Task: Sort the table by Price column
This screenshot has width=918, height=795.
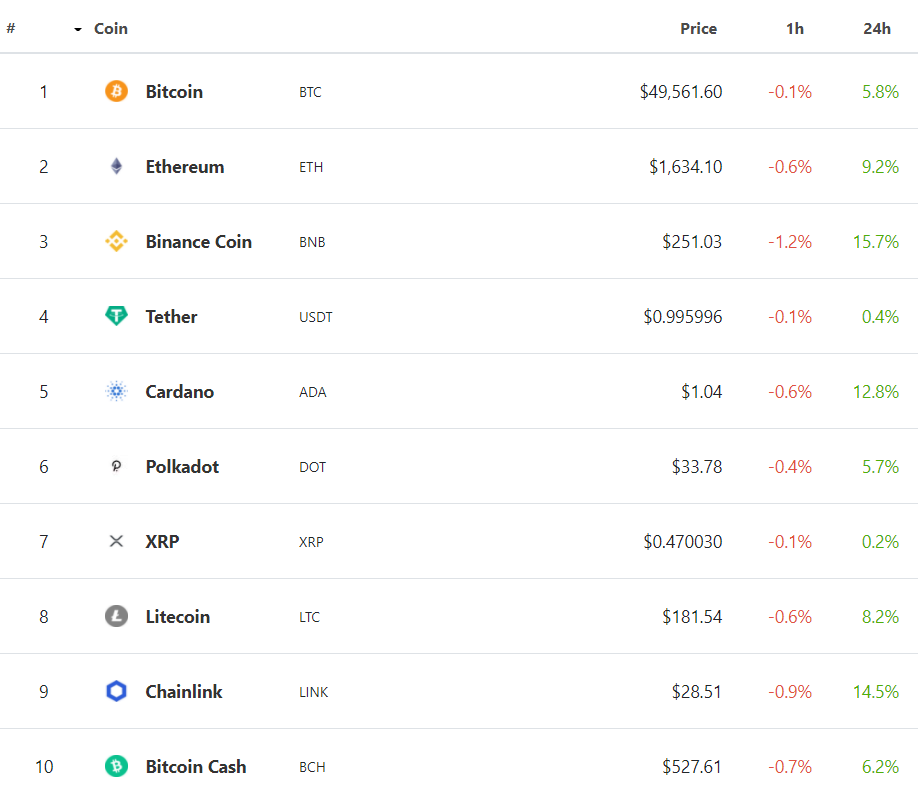Action: (698, 29)
